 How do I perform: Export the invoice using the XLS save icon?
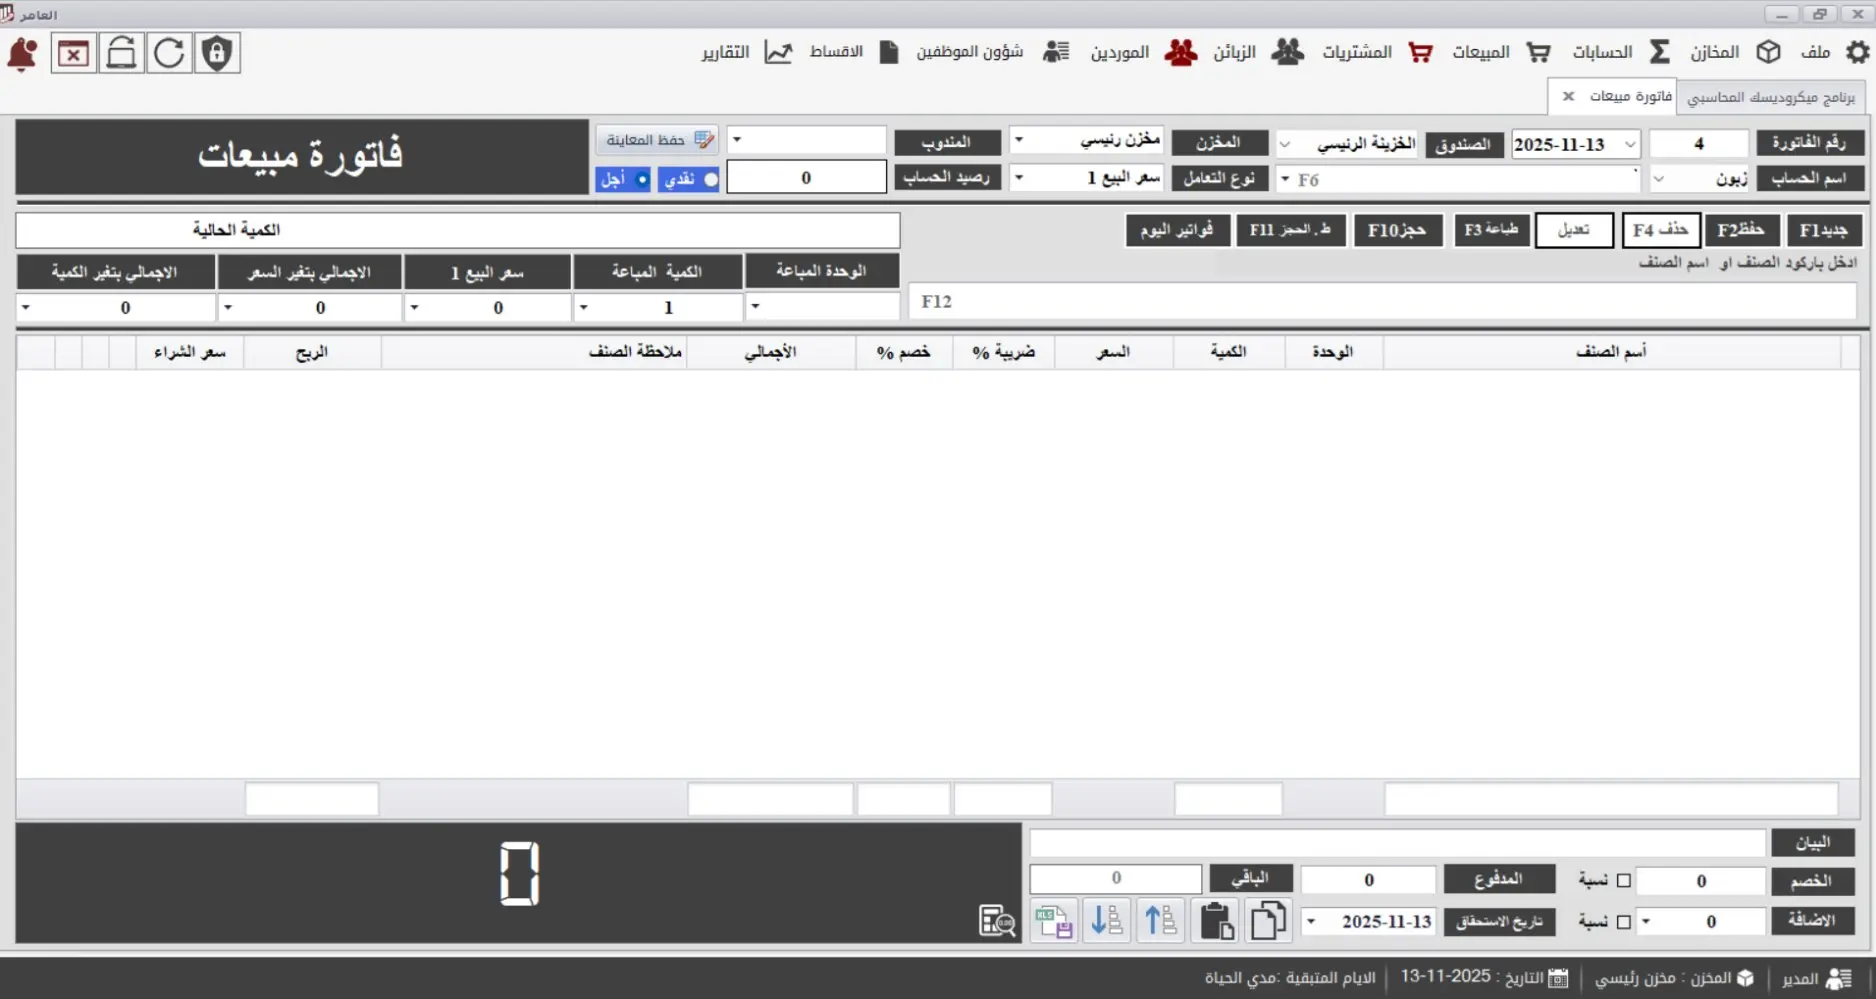(x=1053, y=920)
